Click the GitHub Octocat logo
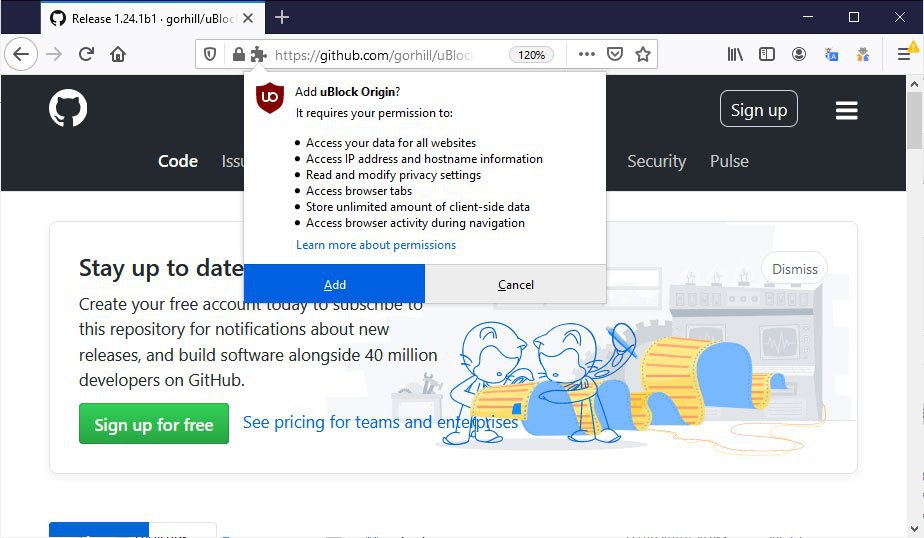This screenshot has width=924, height=538. pos(68,108)
